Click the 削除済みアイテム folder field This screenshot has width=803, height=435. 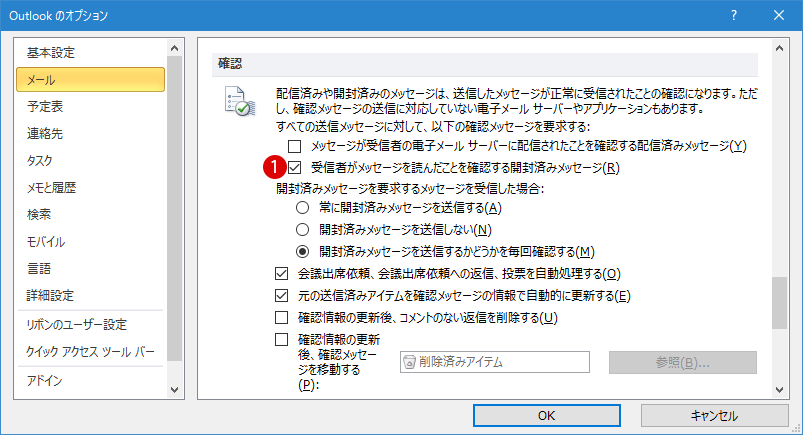(x=495, y=362)
